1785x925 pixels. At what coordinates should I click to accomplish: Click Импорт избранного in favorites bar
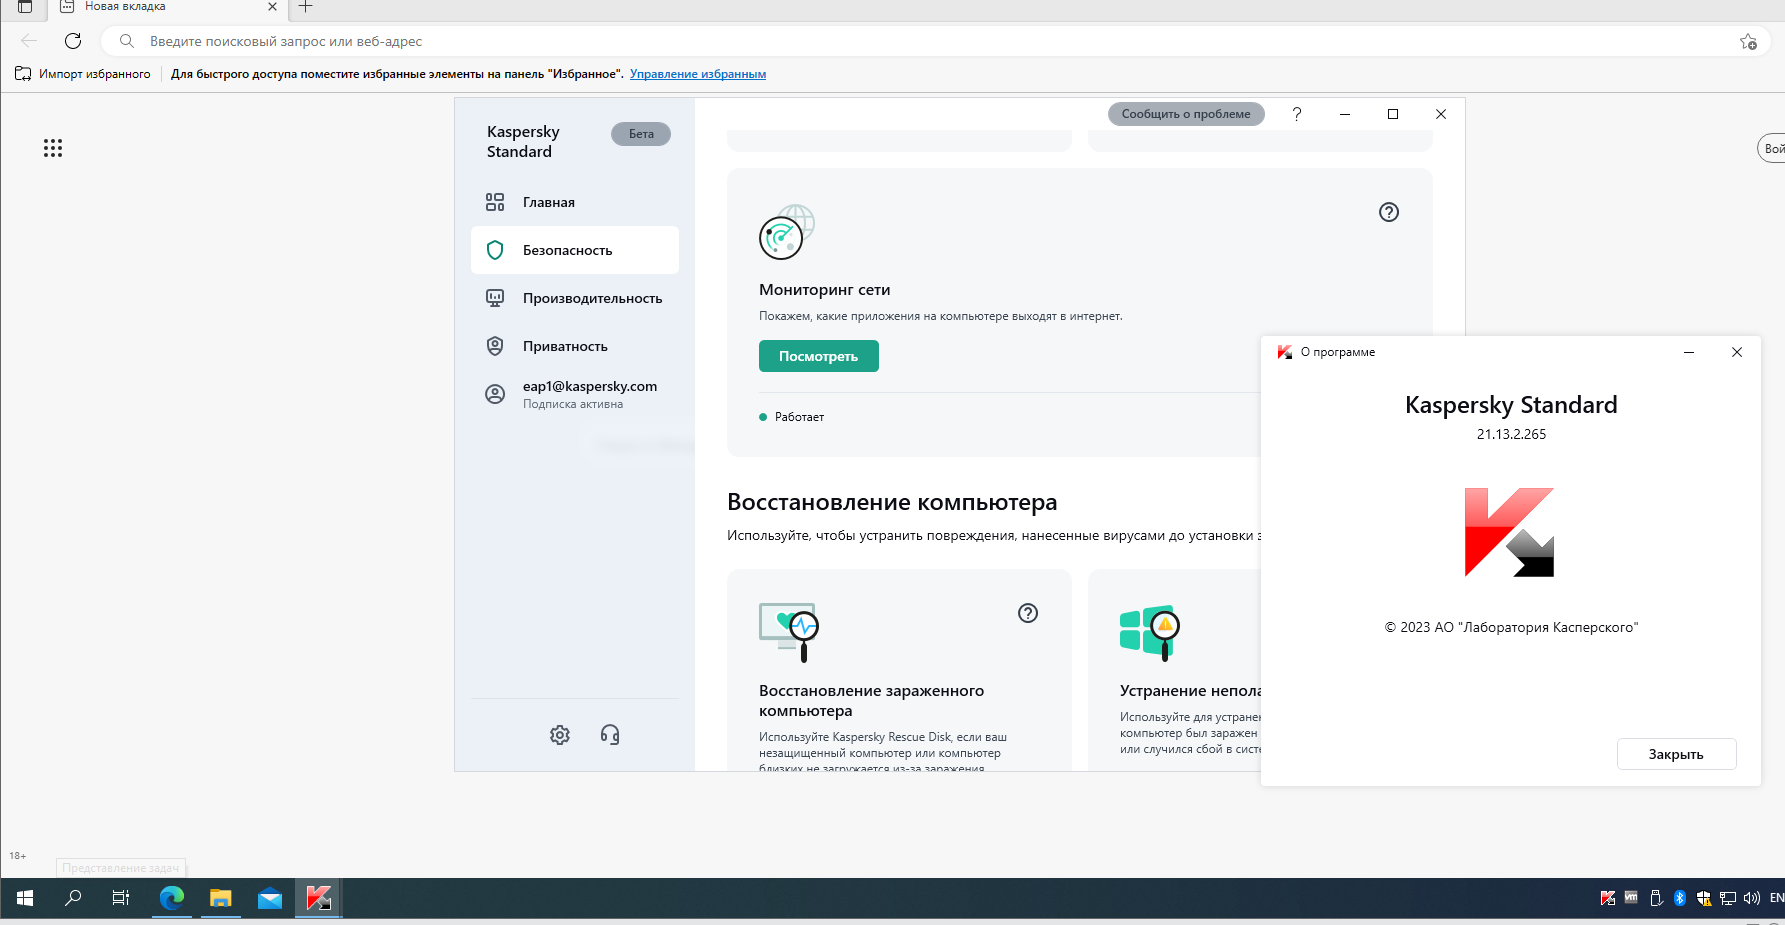click(83, 74)
